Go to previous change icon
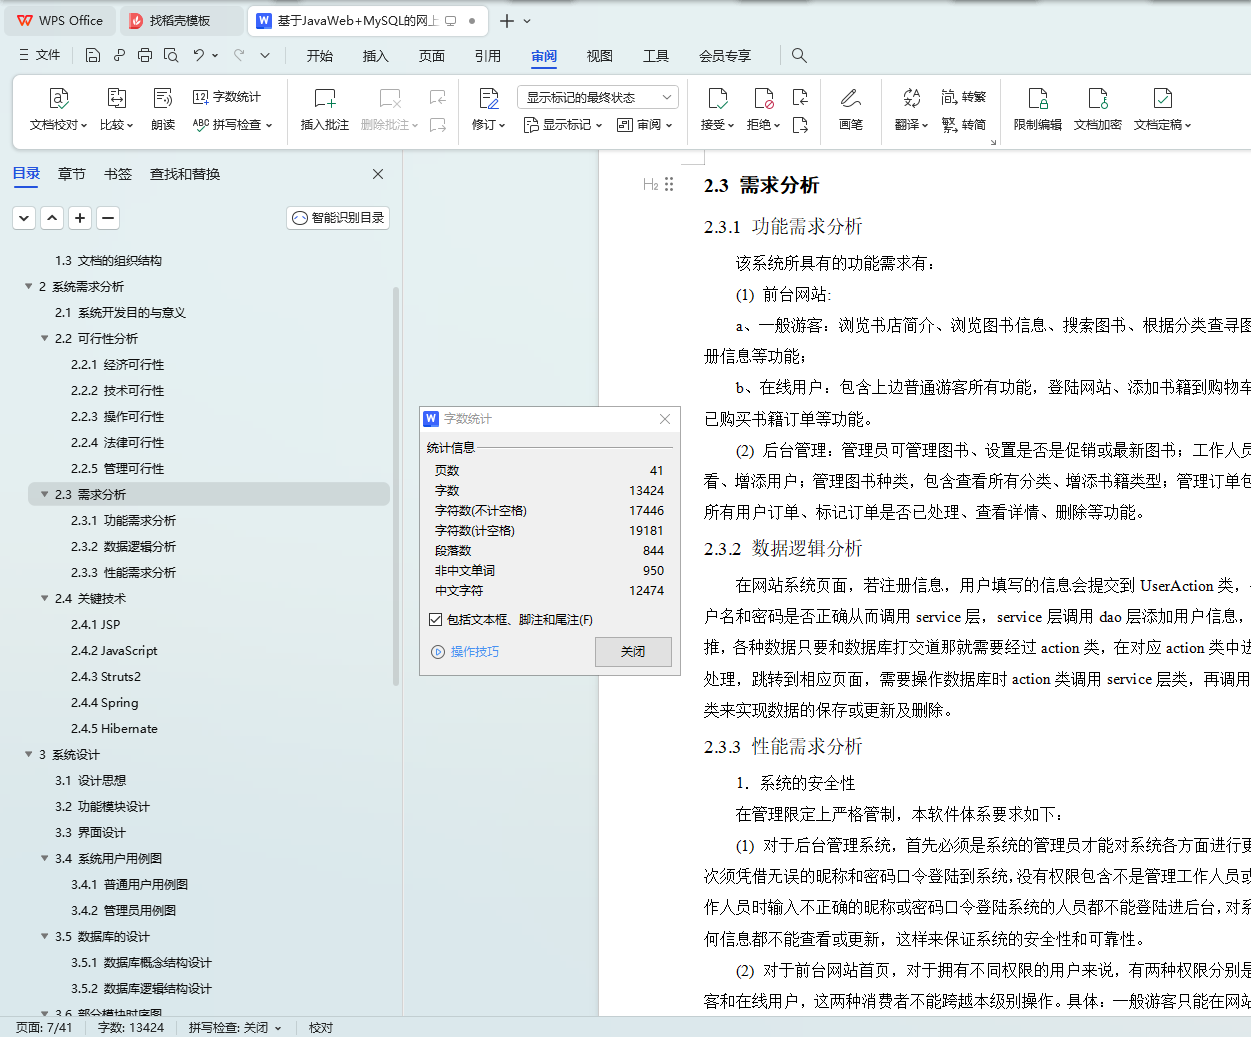The height and width of the screenshot is (1037, 1251). [x=800, y=97]
